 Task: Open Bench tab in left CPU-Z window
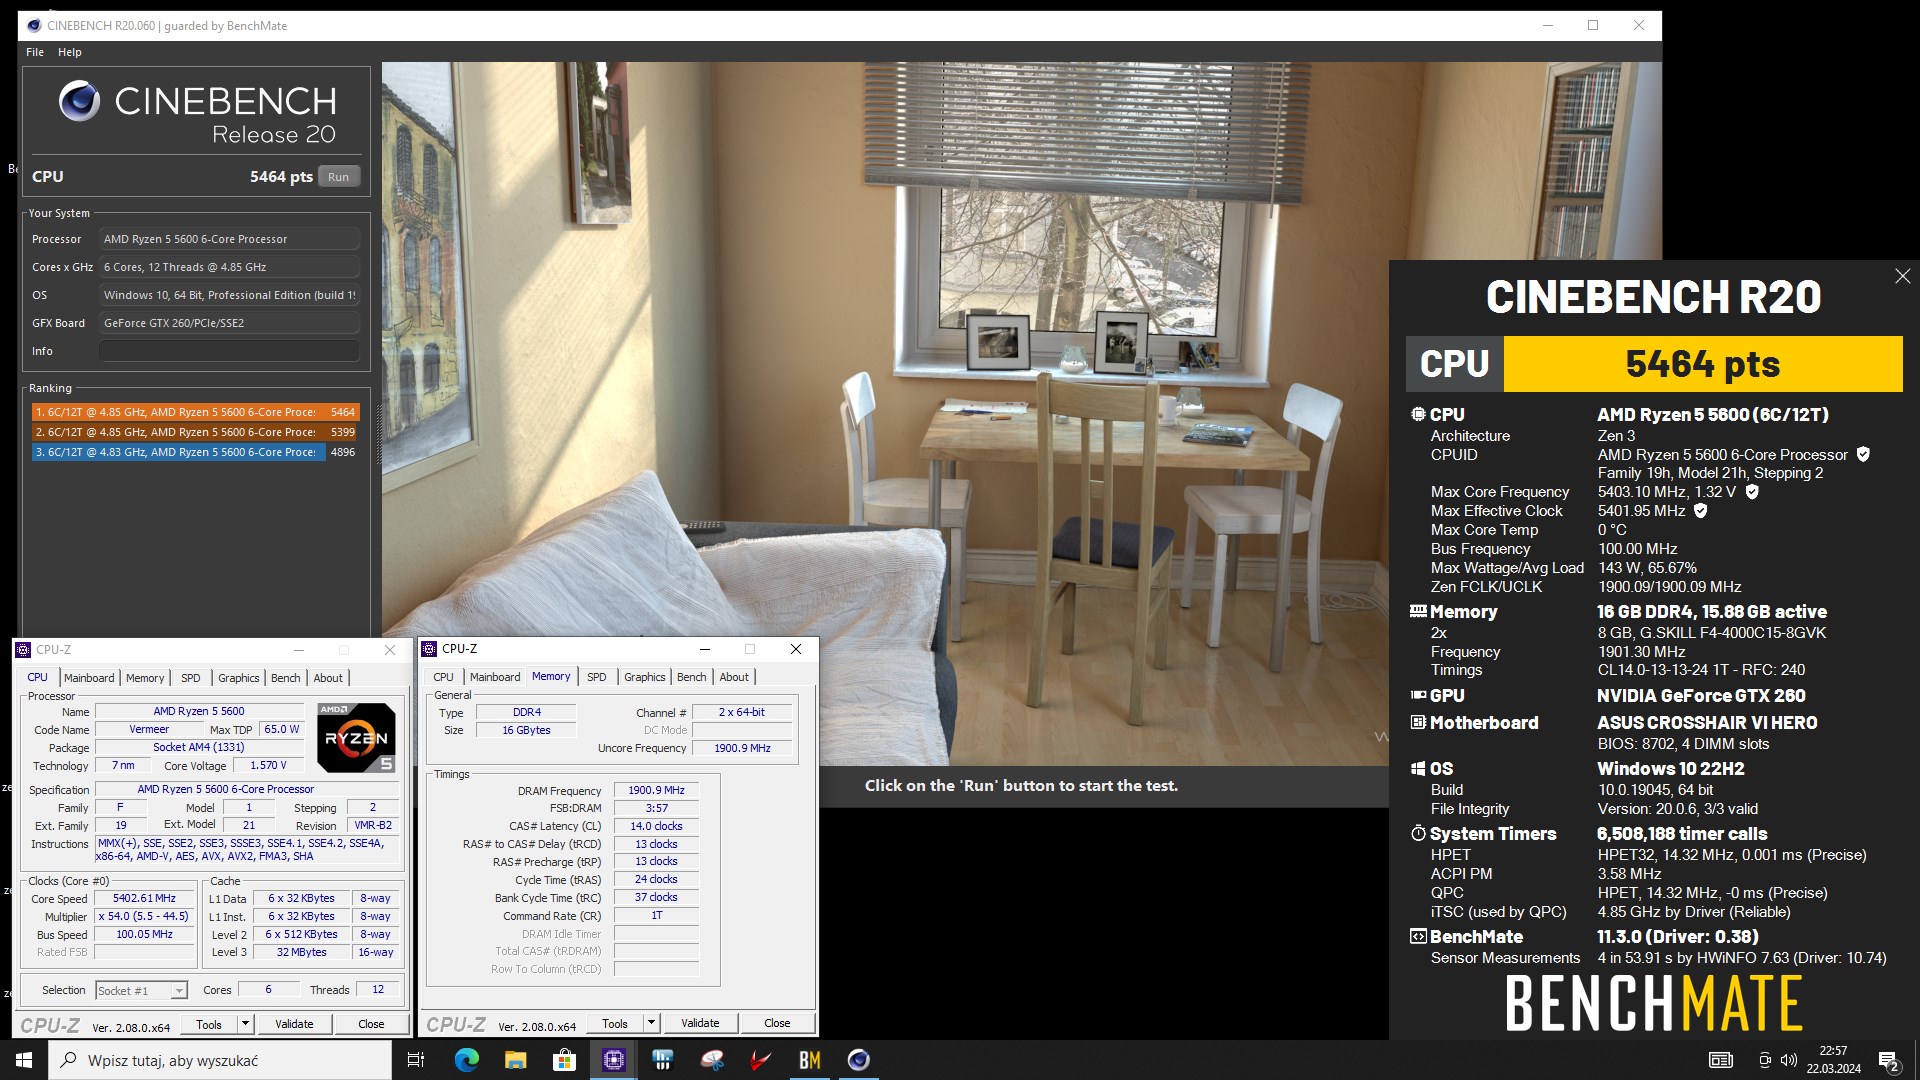(286, 678)
